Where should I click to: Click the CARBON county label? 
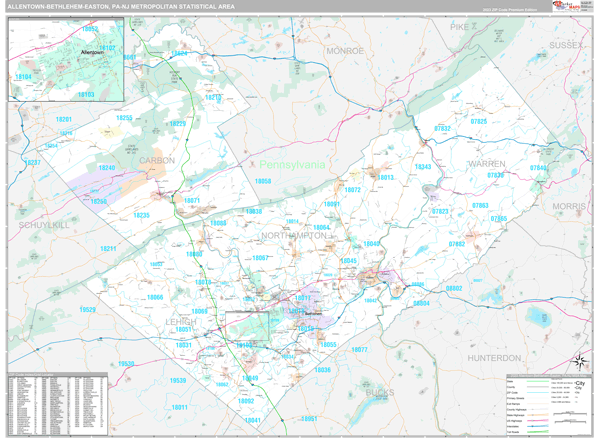tap(157, 160)
